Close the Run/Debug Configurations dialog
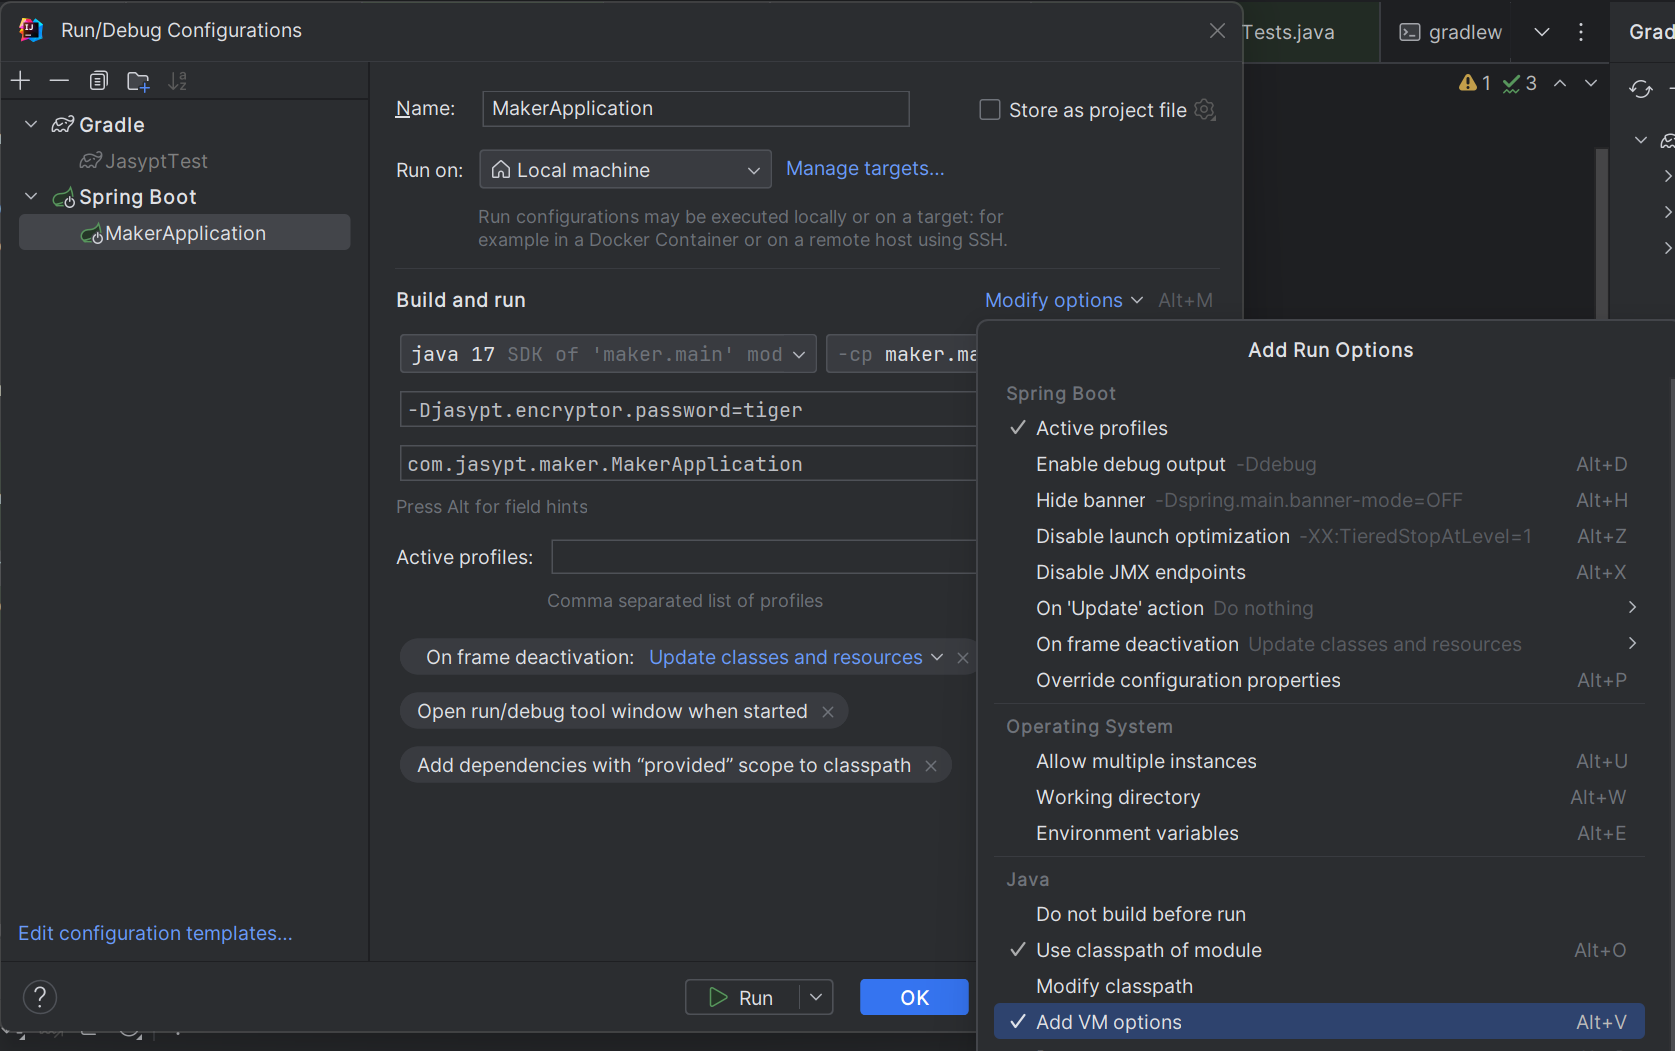The width and height of the screenshot is (1675, 1051). [x=1217, y=31]
